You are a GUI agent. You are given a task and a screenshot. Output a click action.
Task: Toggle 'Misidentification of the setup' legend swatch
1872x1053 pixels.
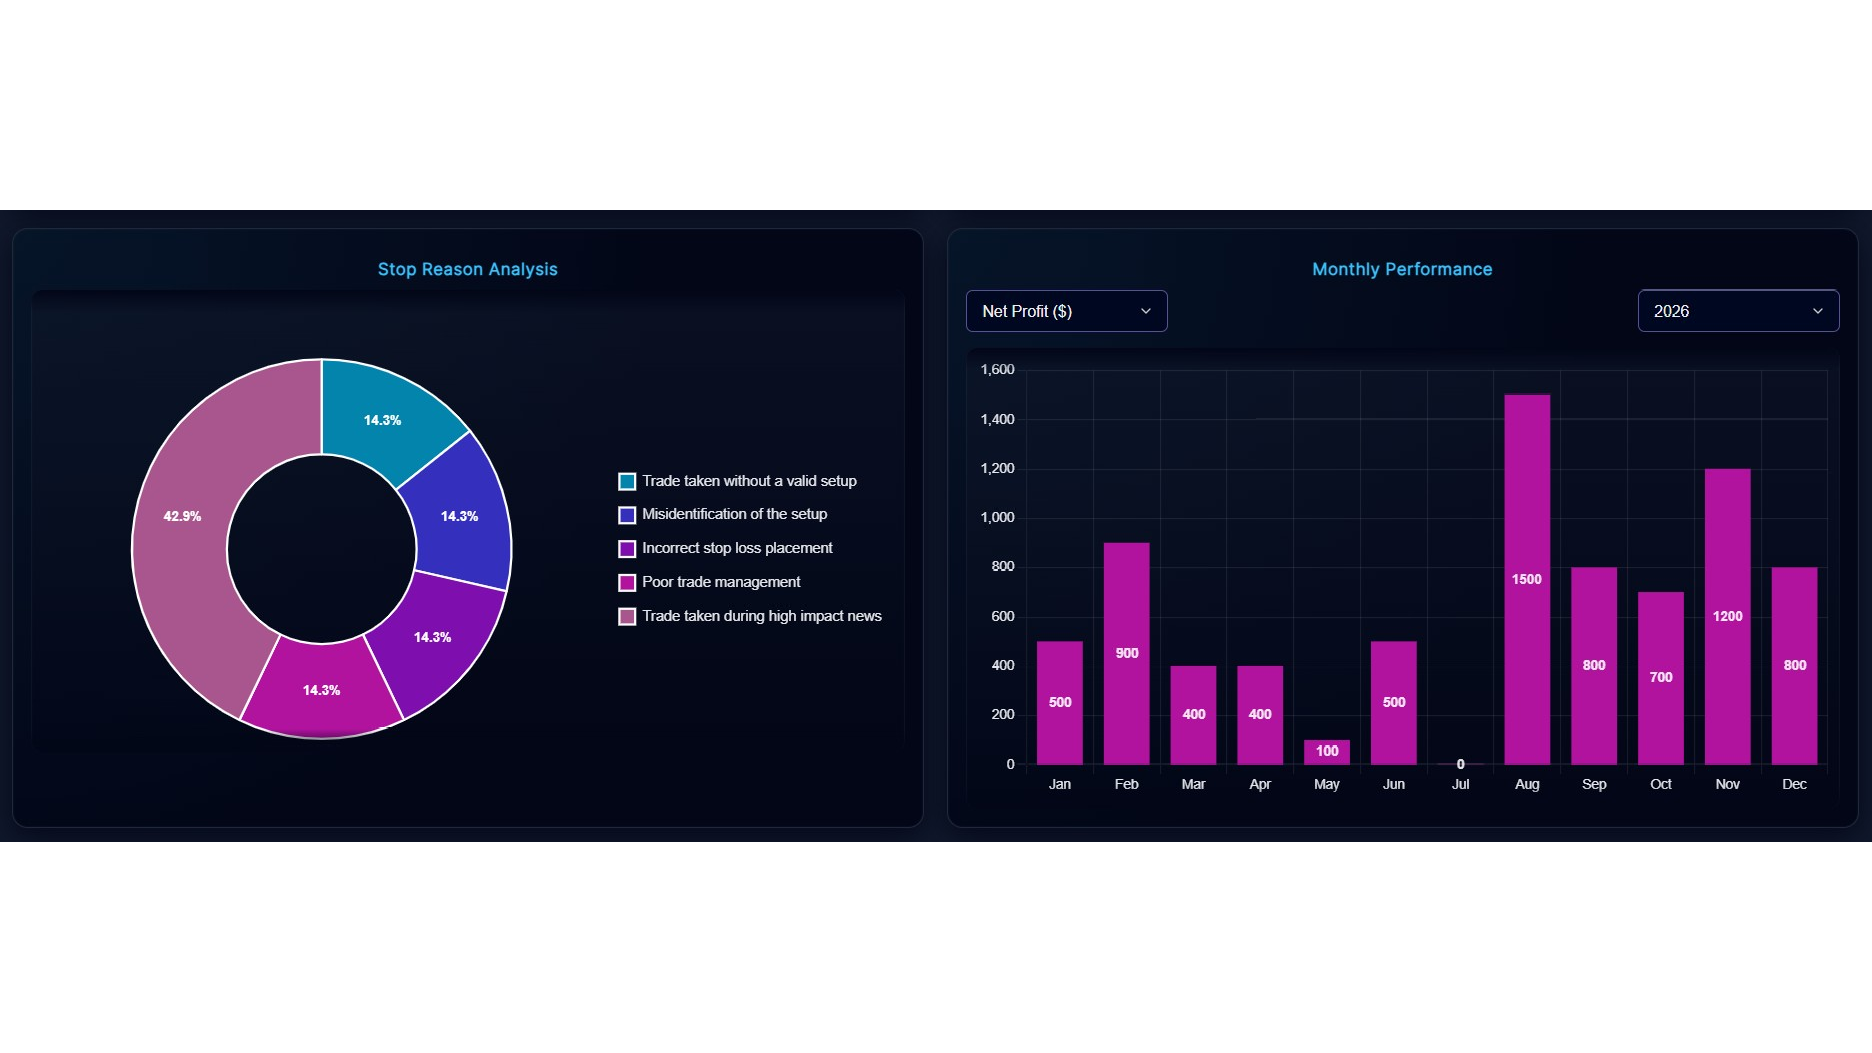627,515
